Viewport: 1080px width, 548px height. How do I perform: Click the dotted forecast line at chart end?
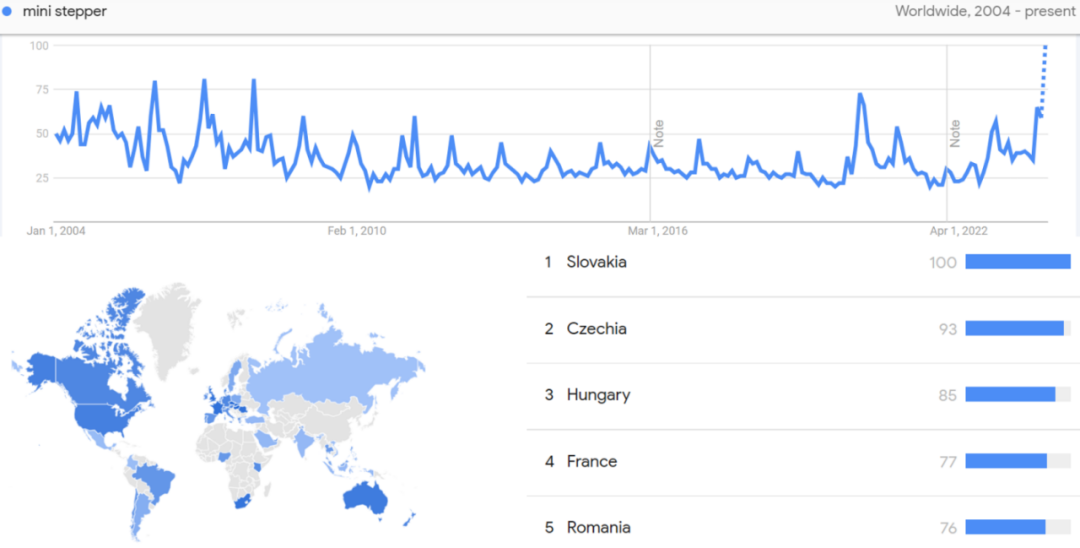point(1043,79)
